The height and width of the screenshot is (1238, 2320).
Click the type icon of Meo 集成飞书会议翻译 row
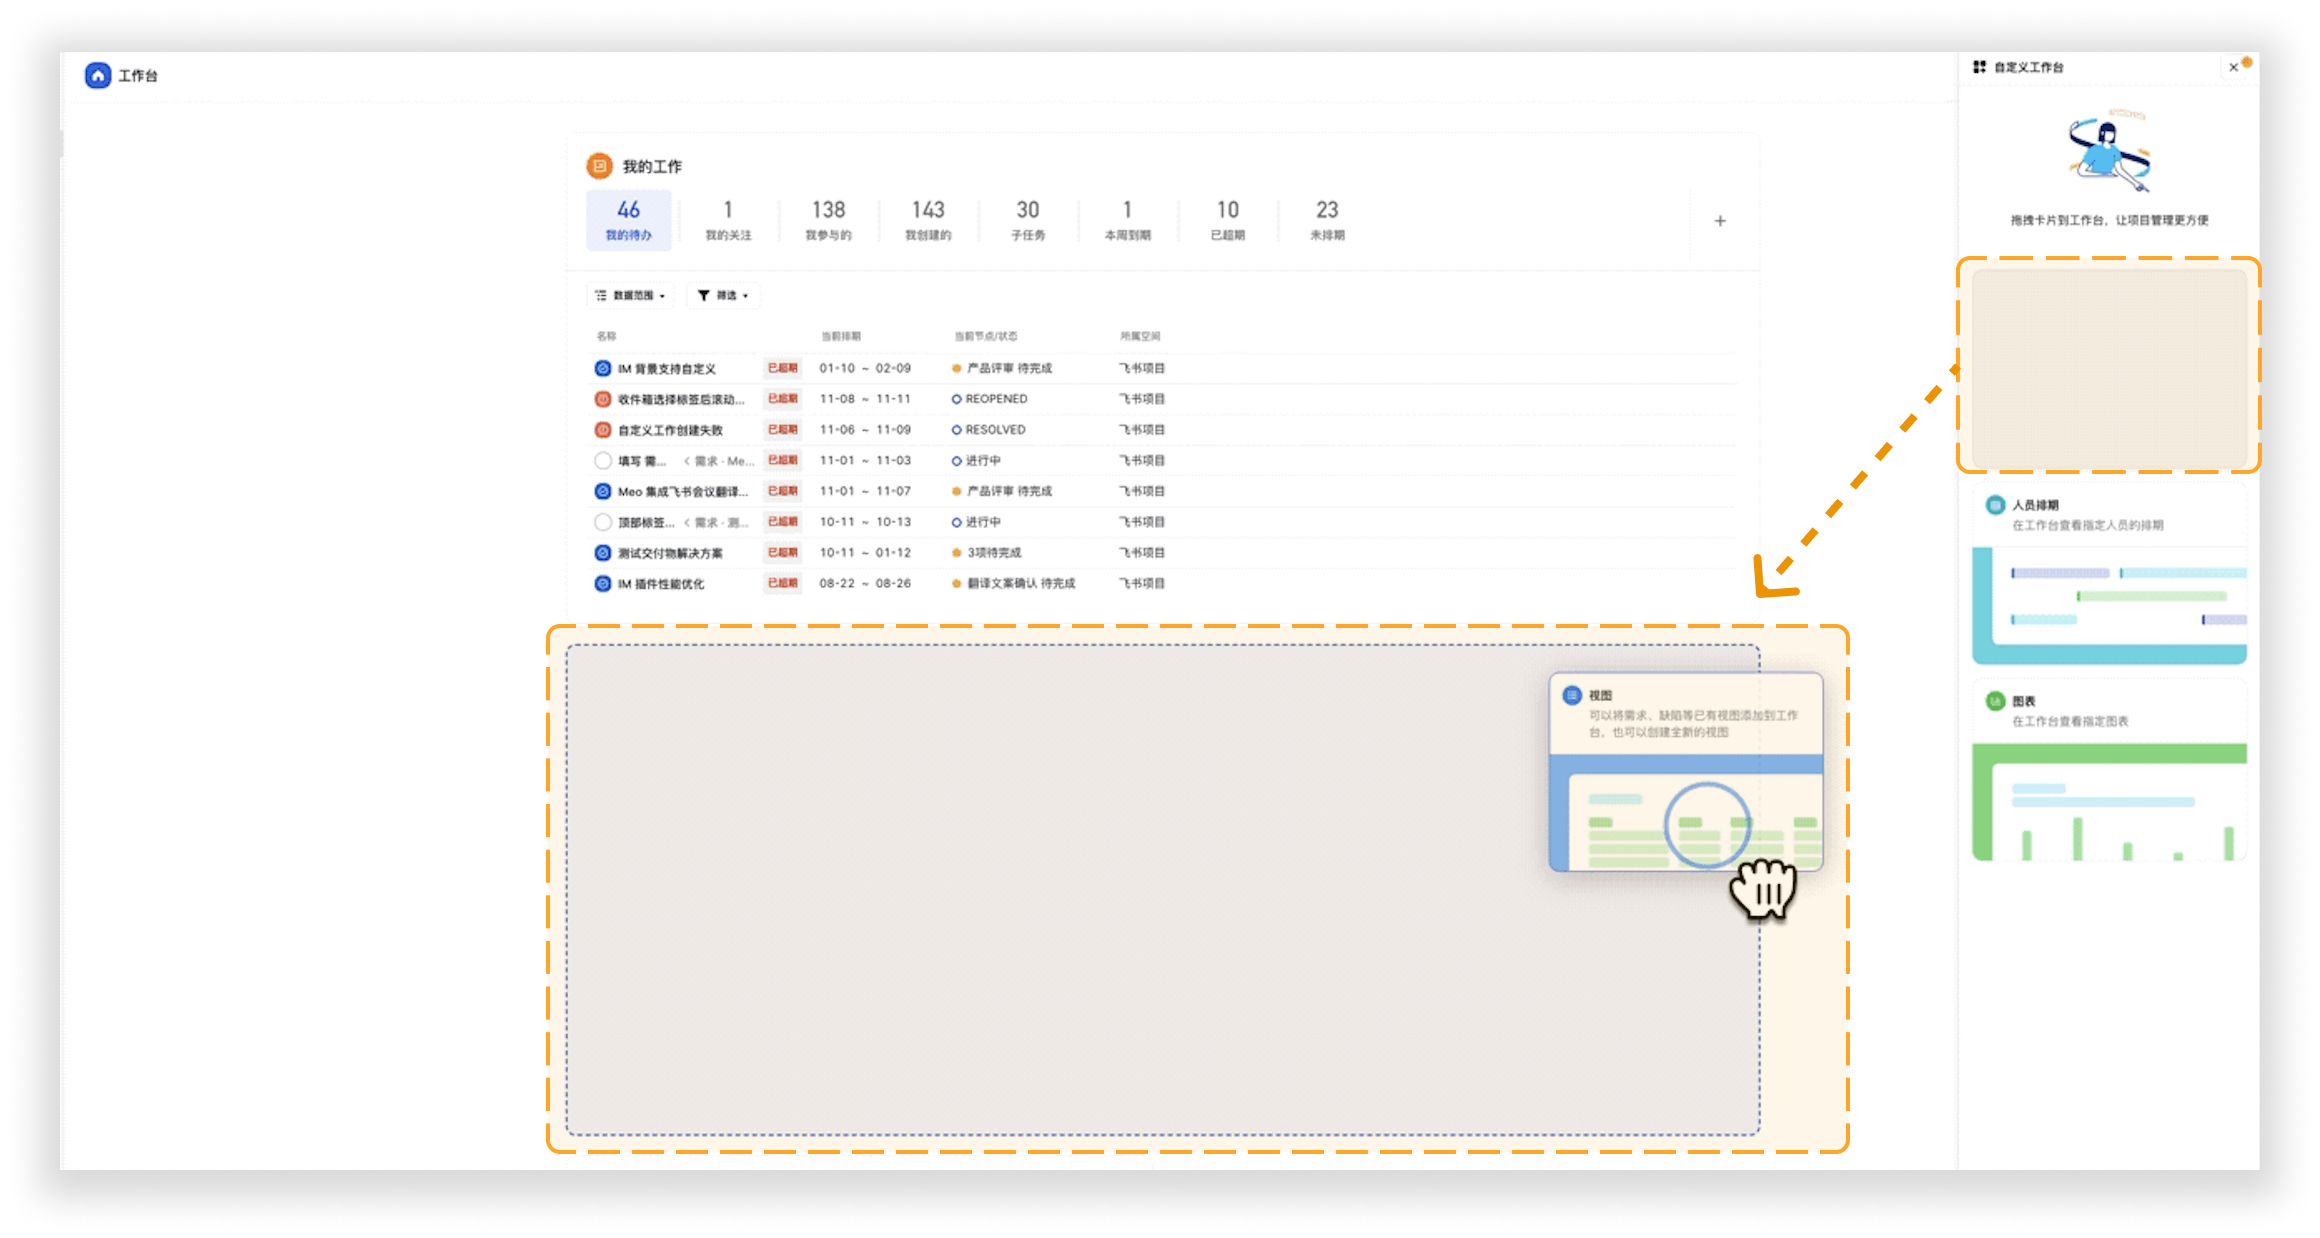[603, 491]
